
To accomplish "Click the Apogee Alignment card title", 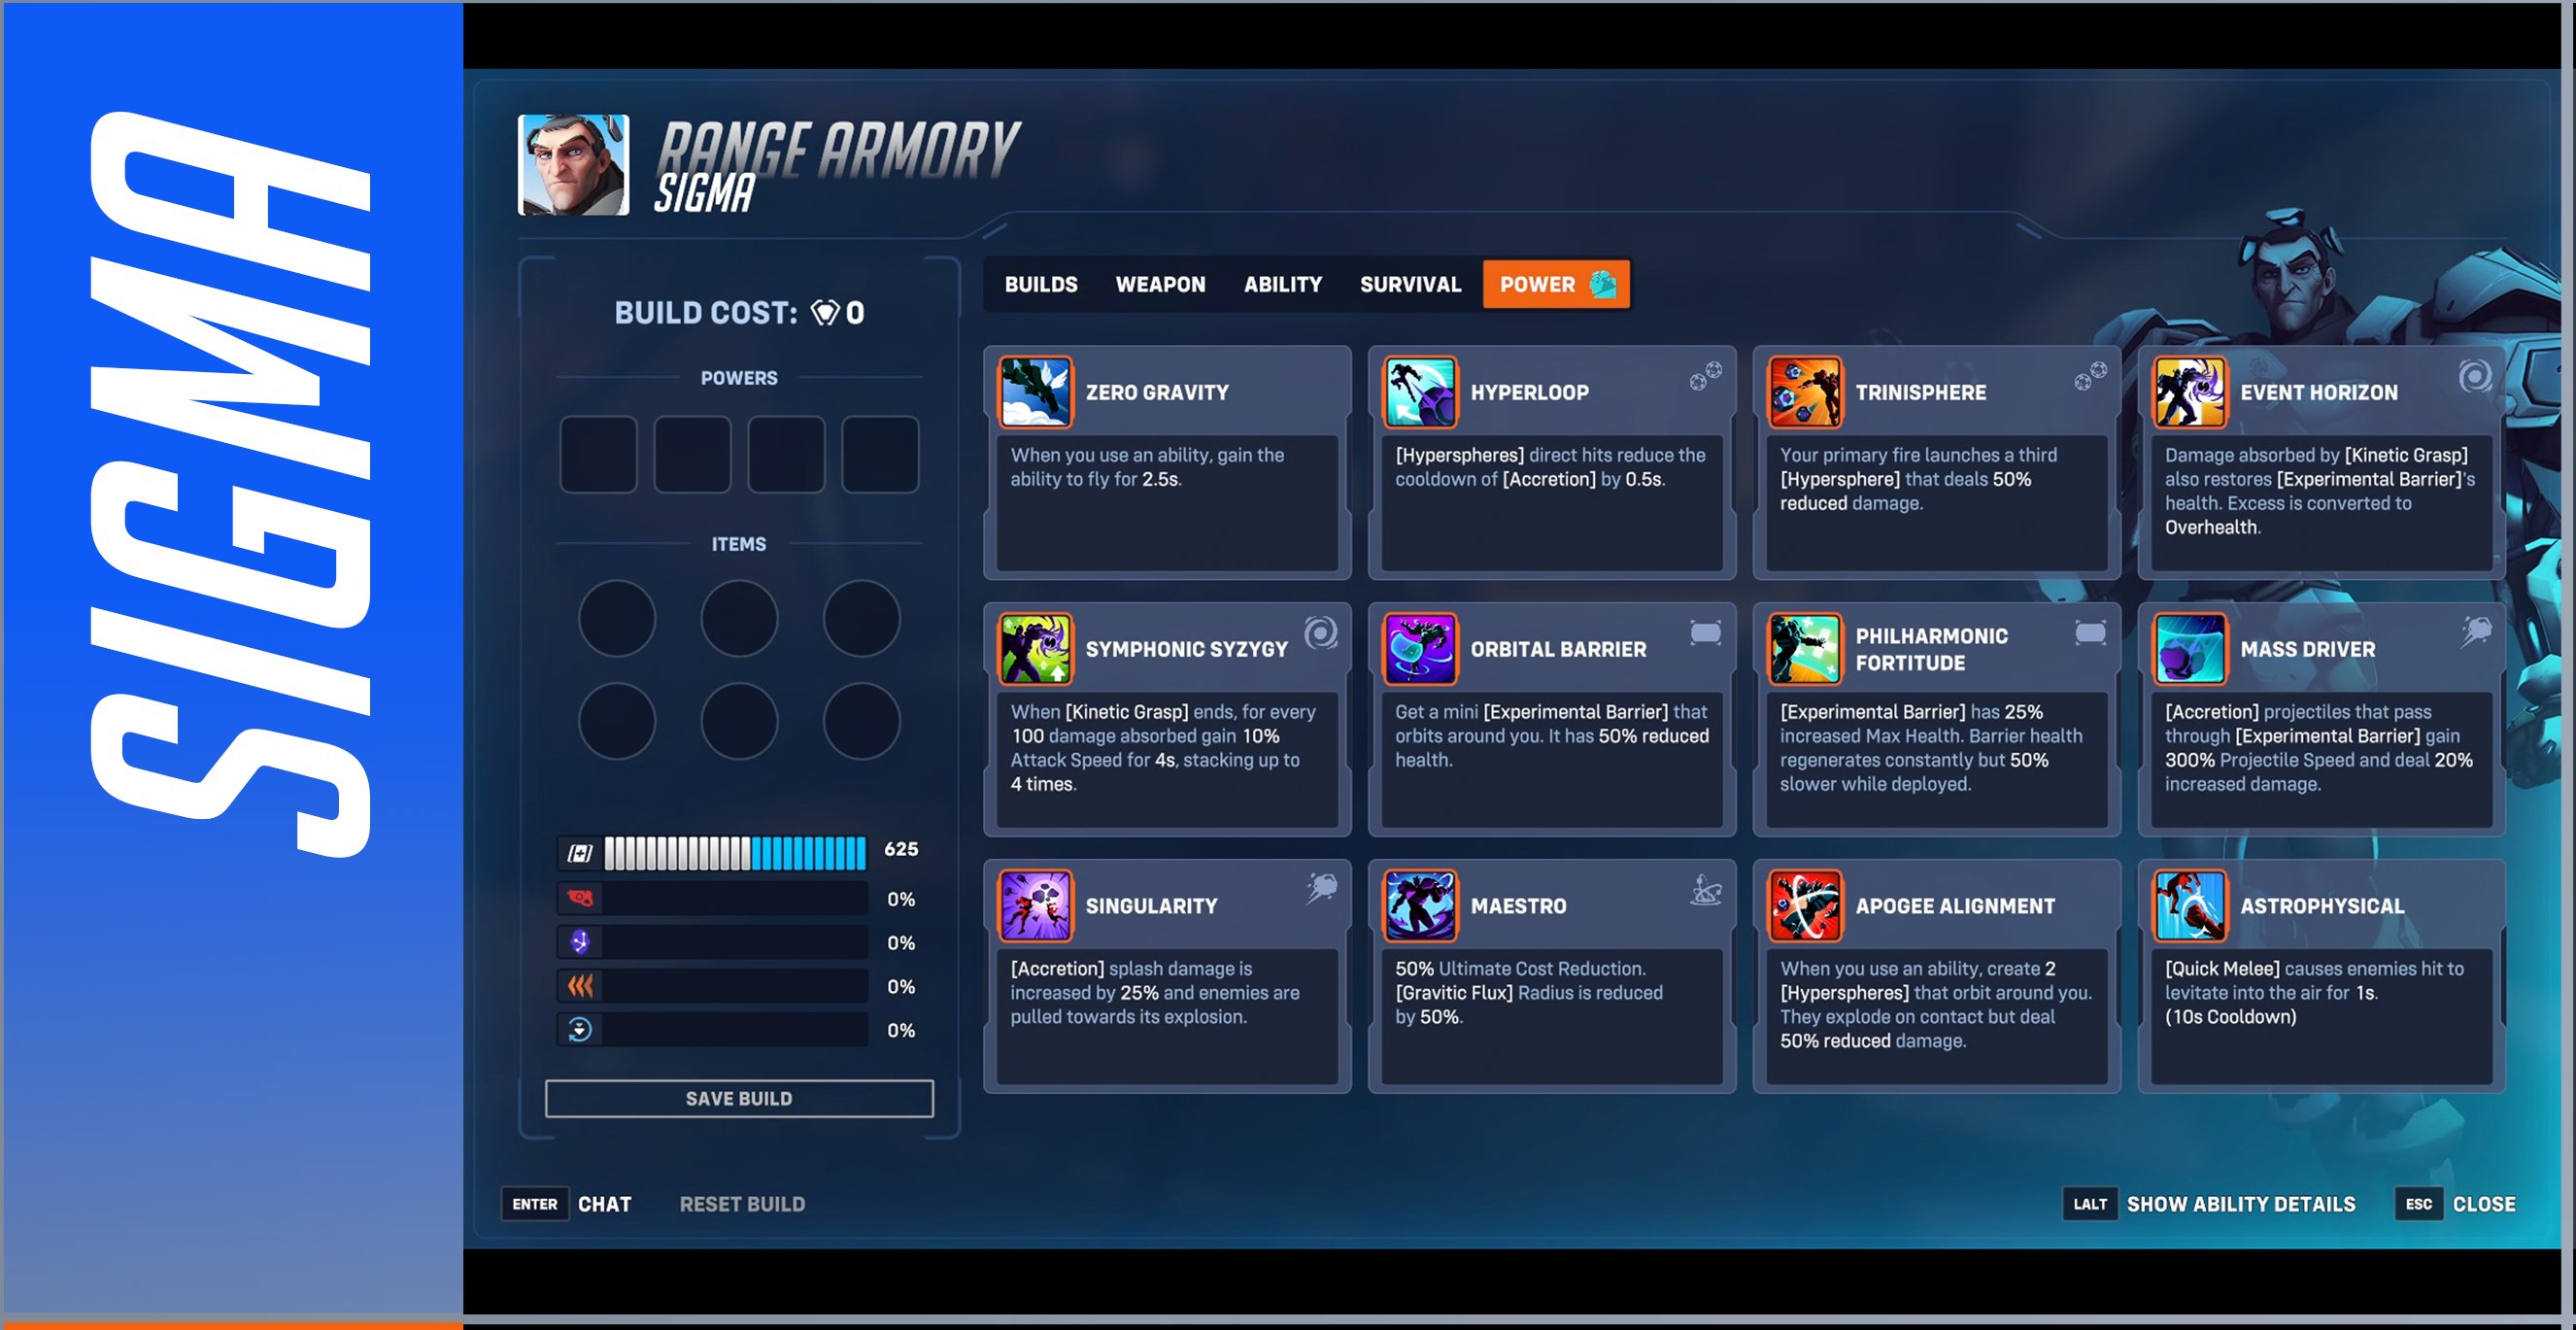I will (x=1955, y=906).
